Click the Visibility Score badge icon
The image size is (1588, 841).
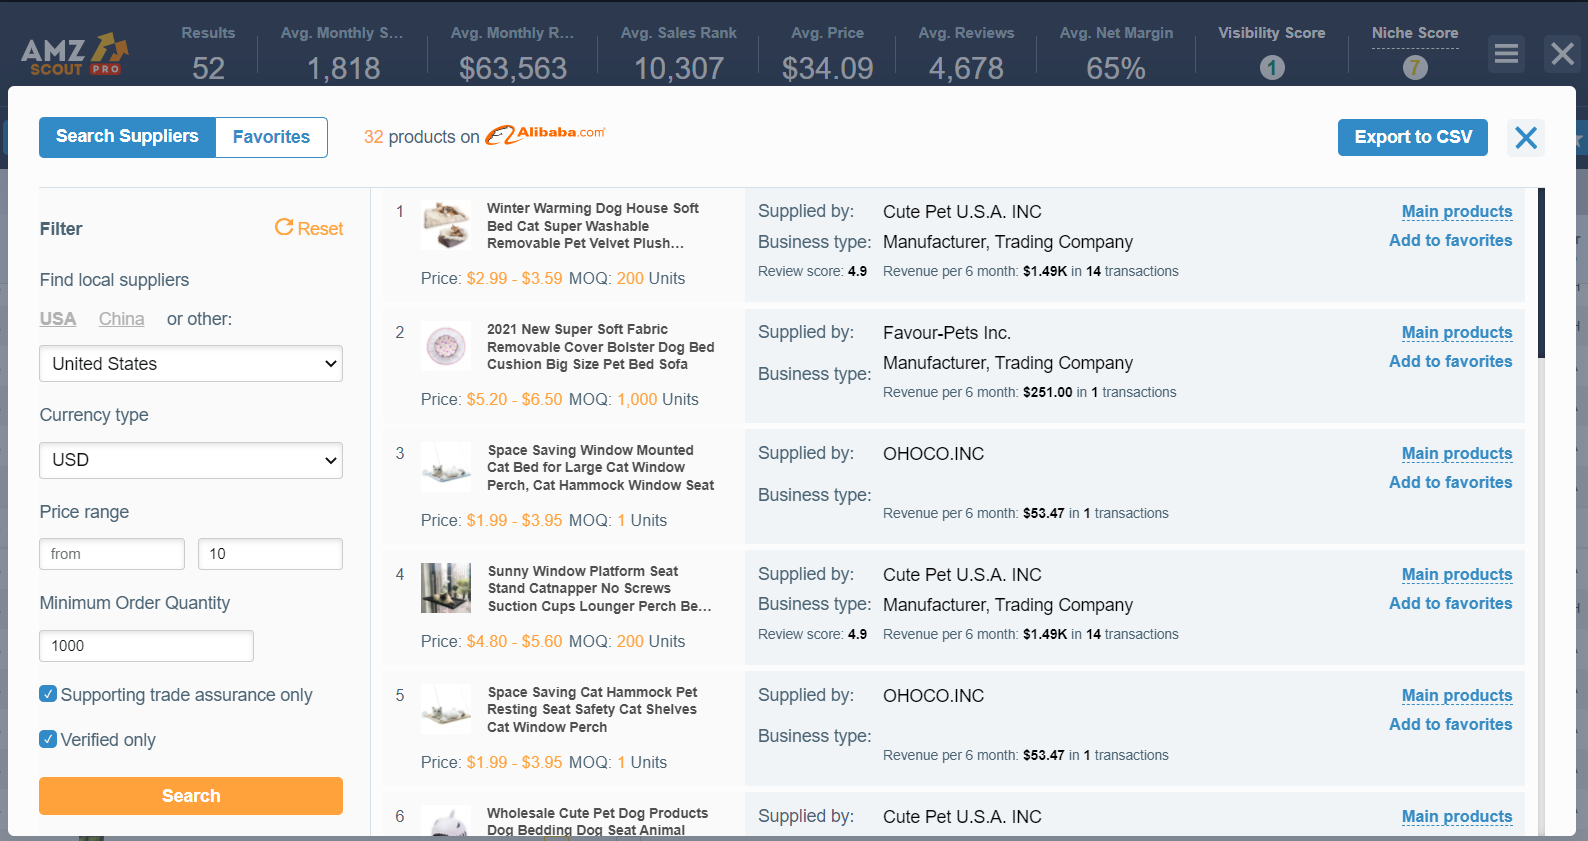coord(1271,68)
